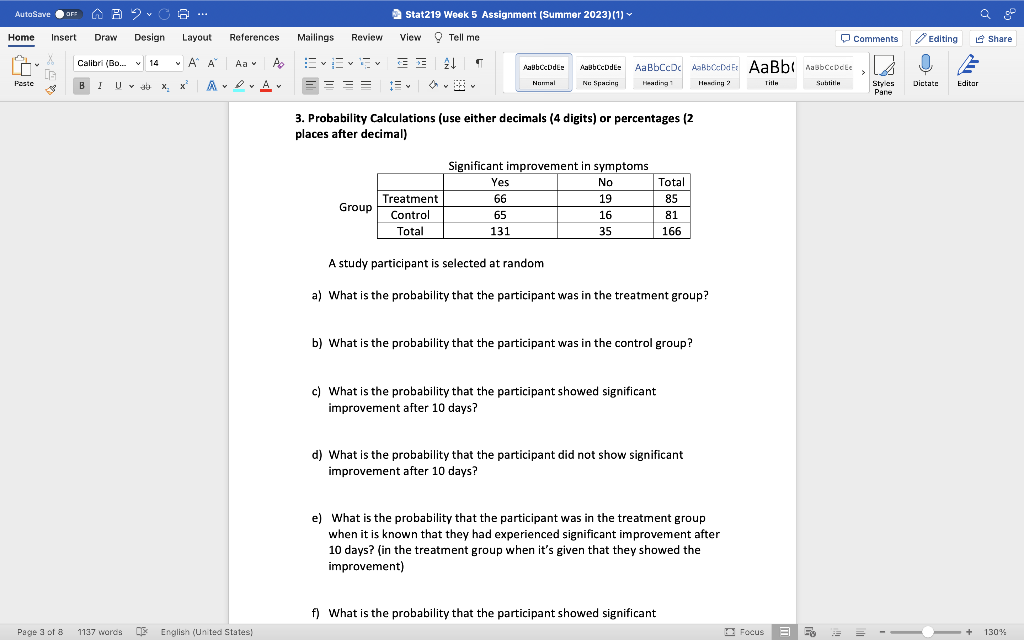Open the Editor pane
Viewport: 1024px width, 640px height.
click(967, 72)
